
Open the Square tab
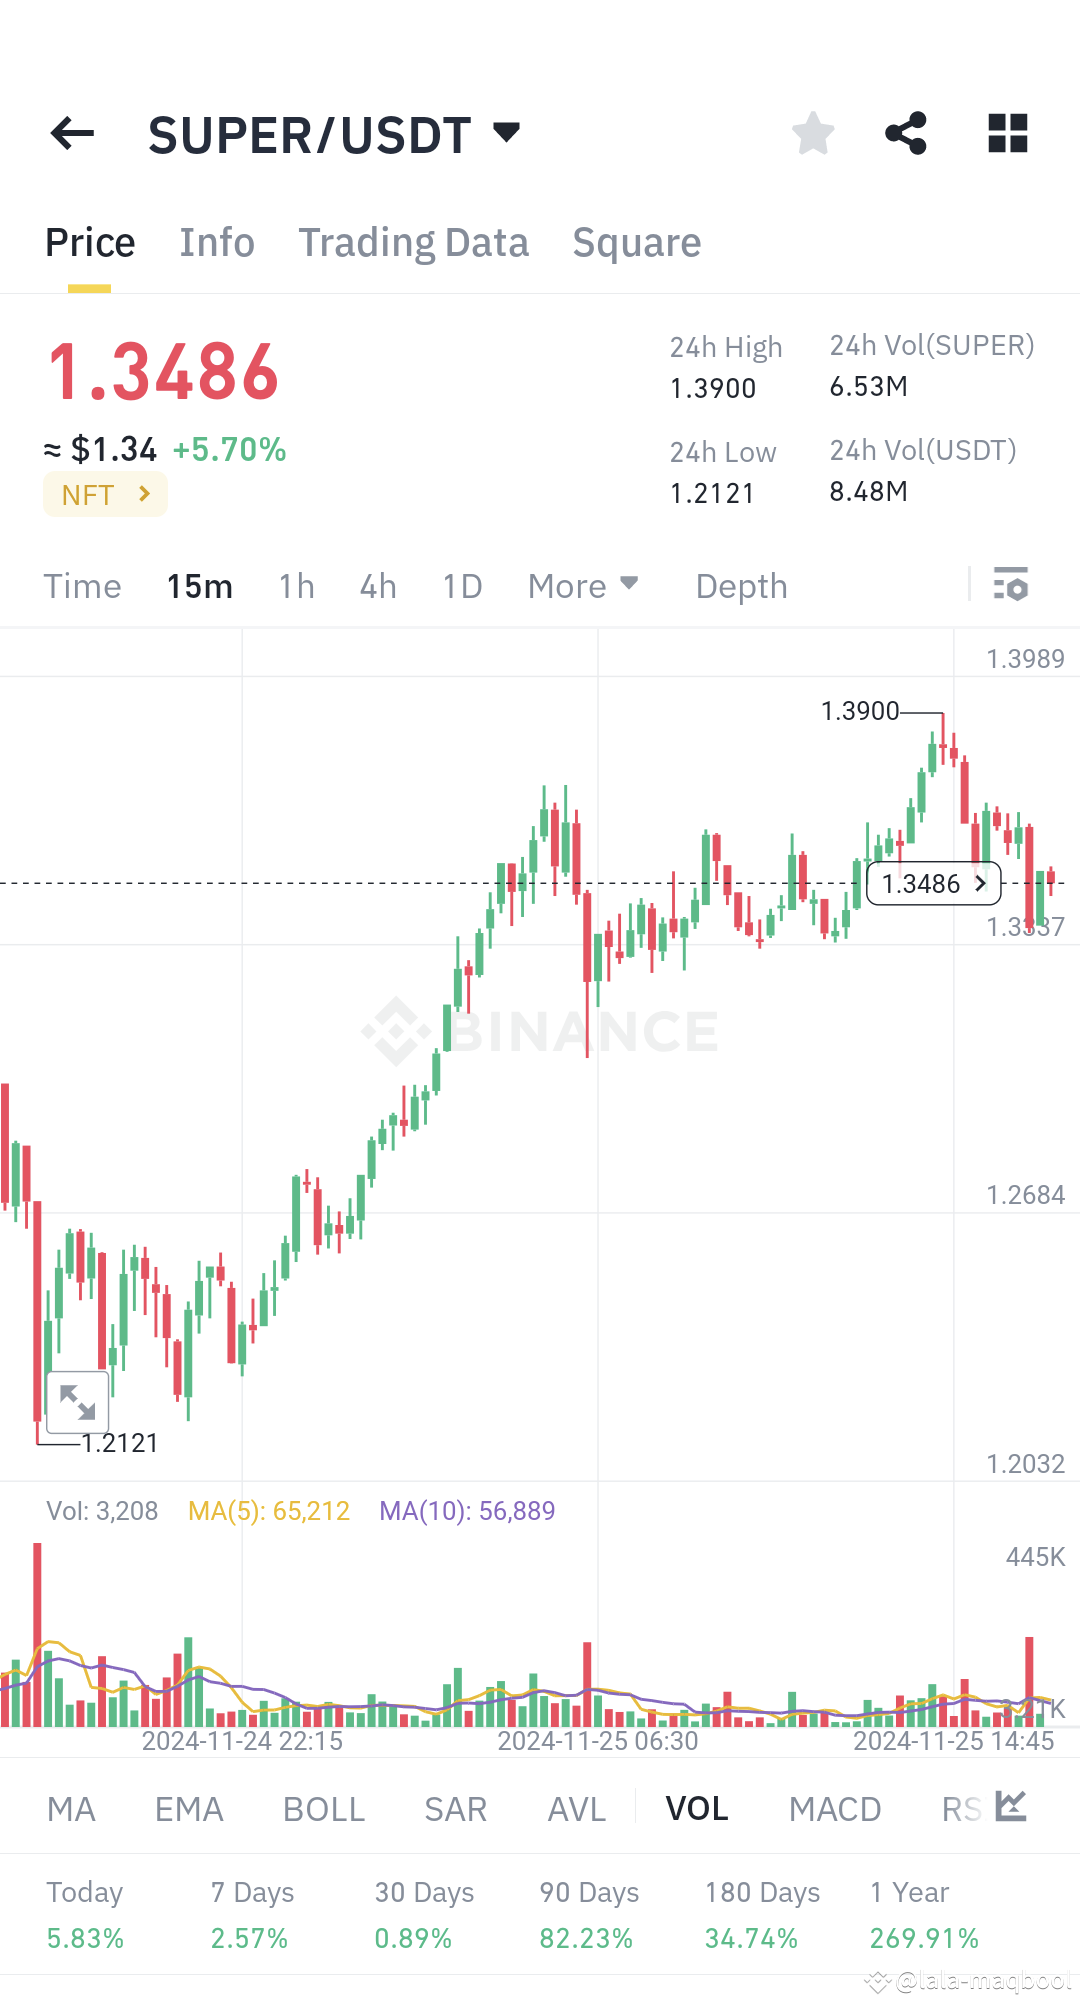(636, 242)
